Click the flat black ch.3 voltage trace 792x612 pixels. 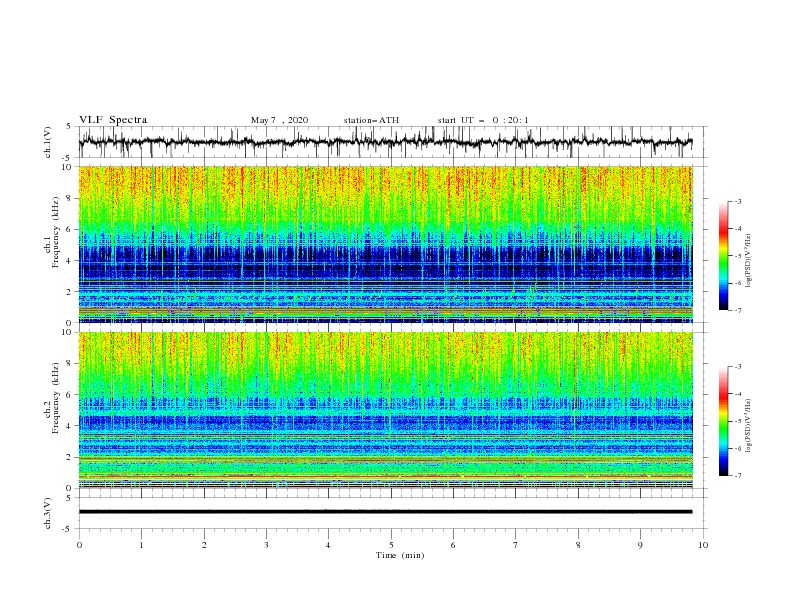click(x=385, y=512)
